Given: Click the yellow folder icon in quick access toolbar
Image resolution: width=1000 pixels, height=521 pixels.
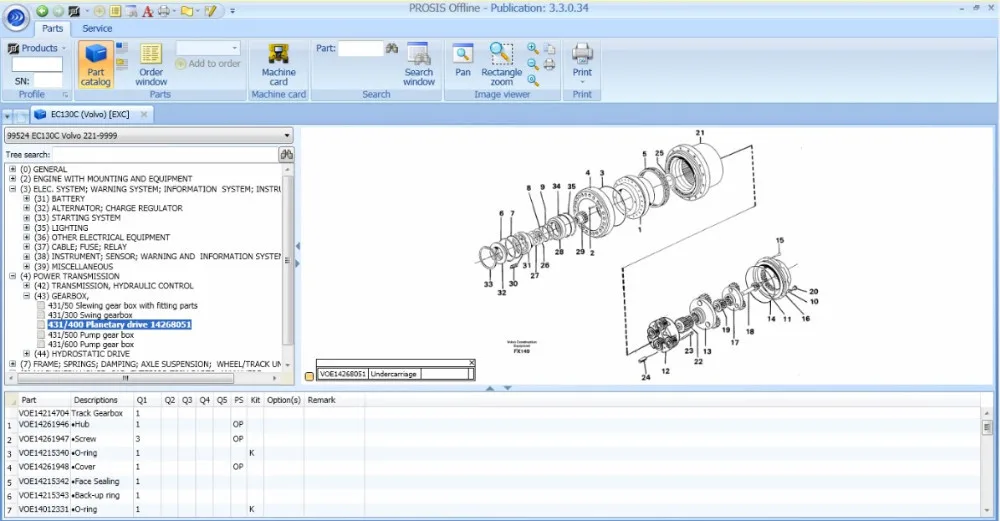Looking at the screenshot, I should (187, 11).
